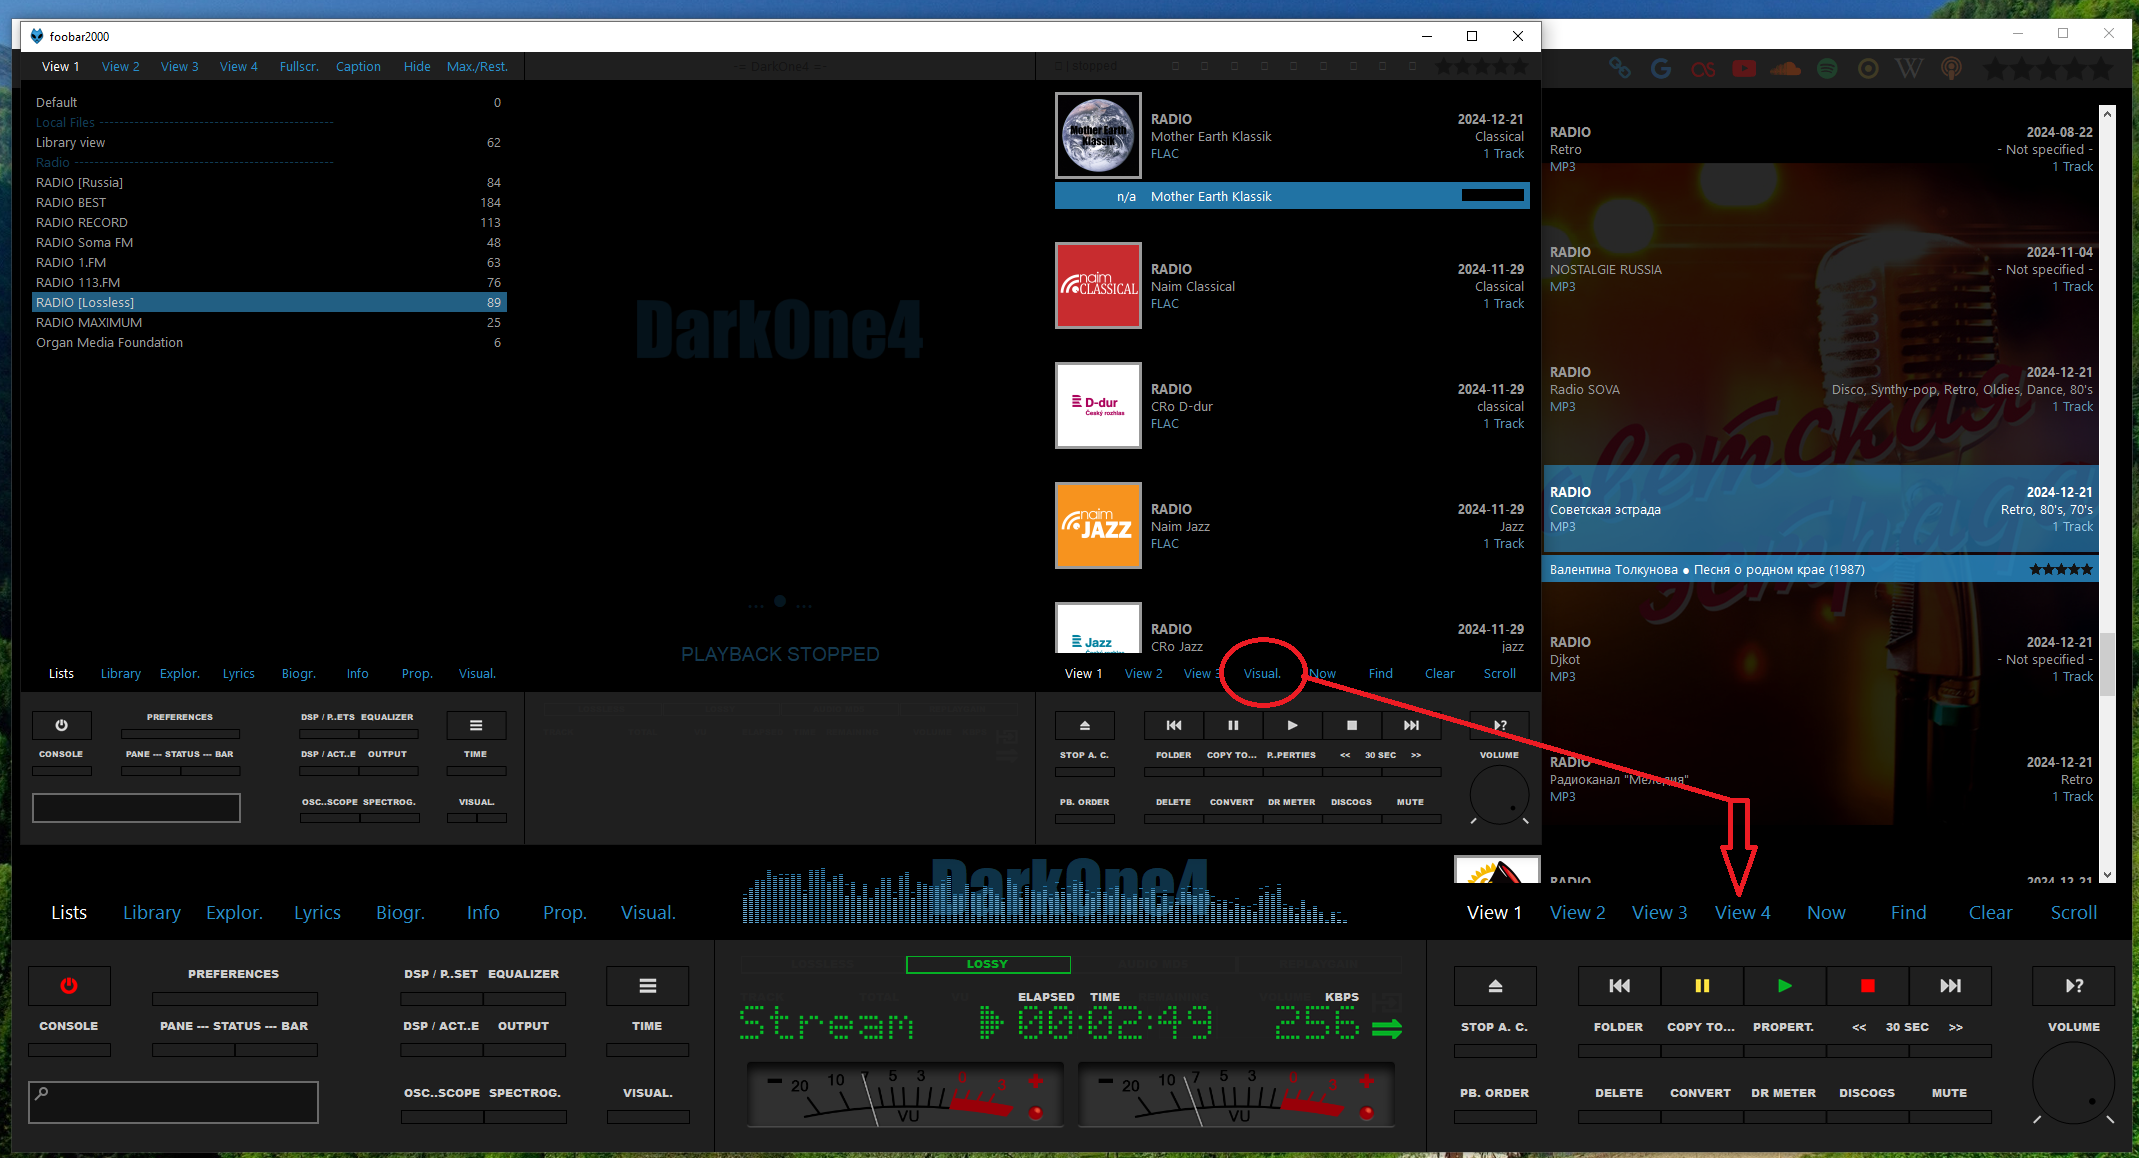Click rating stars on Валентина Толкунова track
2139x1158 pixels.
pyautogui.click(x=2060, y=569)
